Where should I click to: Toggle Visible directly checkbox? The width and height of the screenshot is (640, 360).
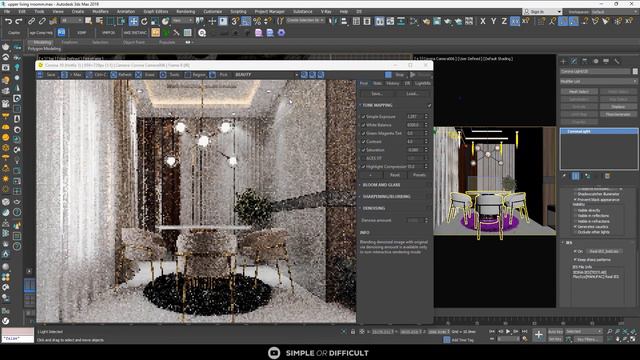tap(576, 210)
